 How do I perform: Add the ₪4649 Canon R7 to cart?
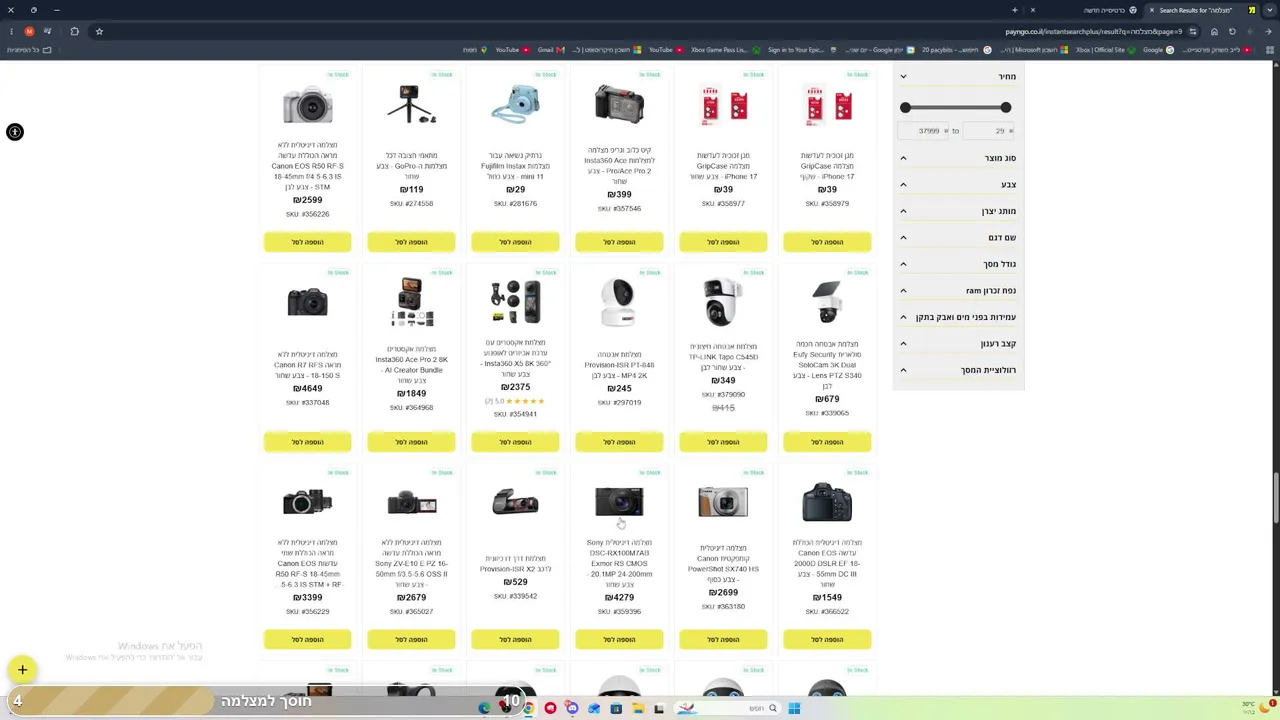(x=307, y=442)
